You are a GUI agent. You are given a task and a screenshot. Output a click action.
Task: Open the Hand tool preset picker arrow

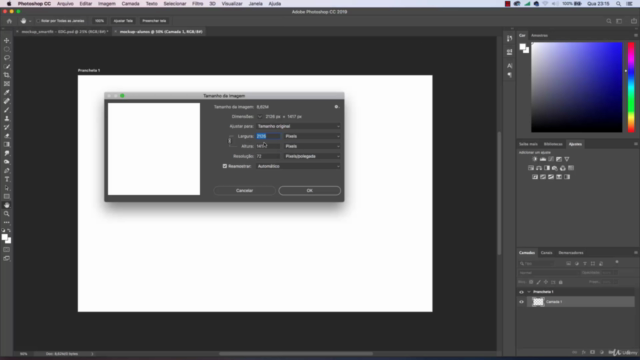pyautogui.click(x=30, y=21)
